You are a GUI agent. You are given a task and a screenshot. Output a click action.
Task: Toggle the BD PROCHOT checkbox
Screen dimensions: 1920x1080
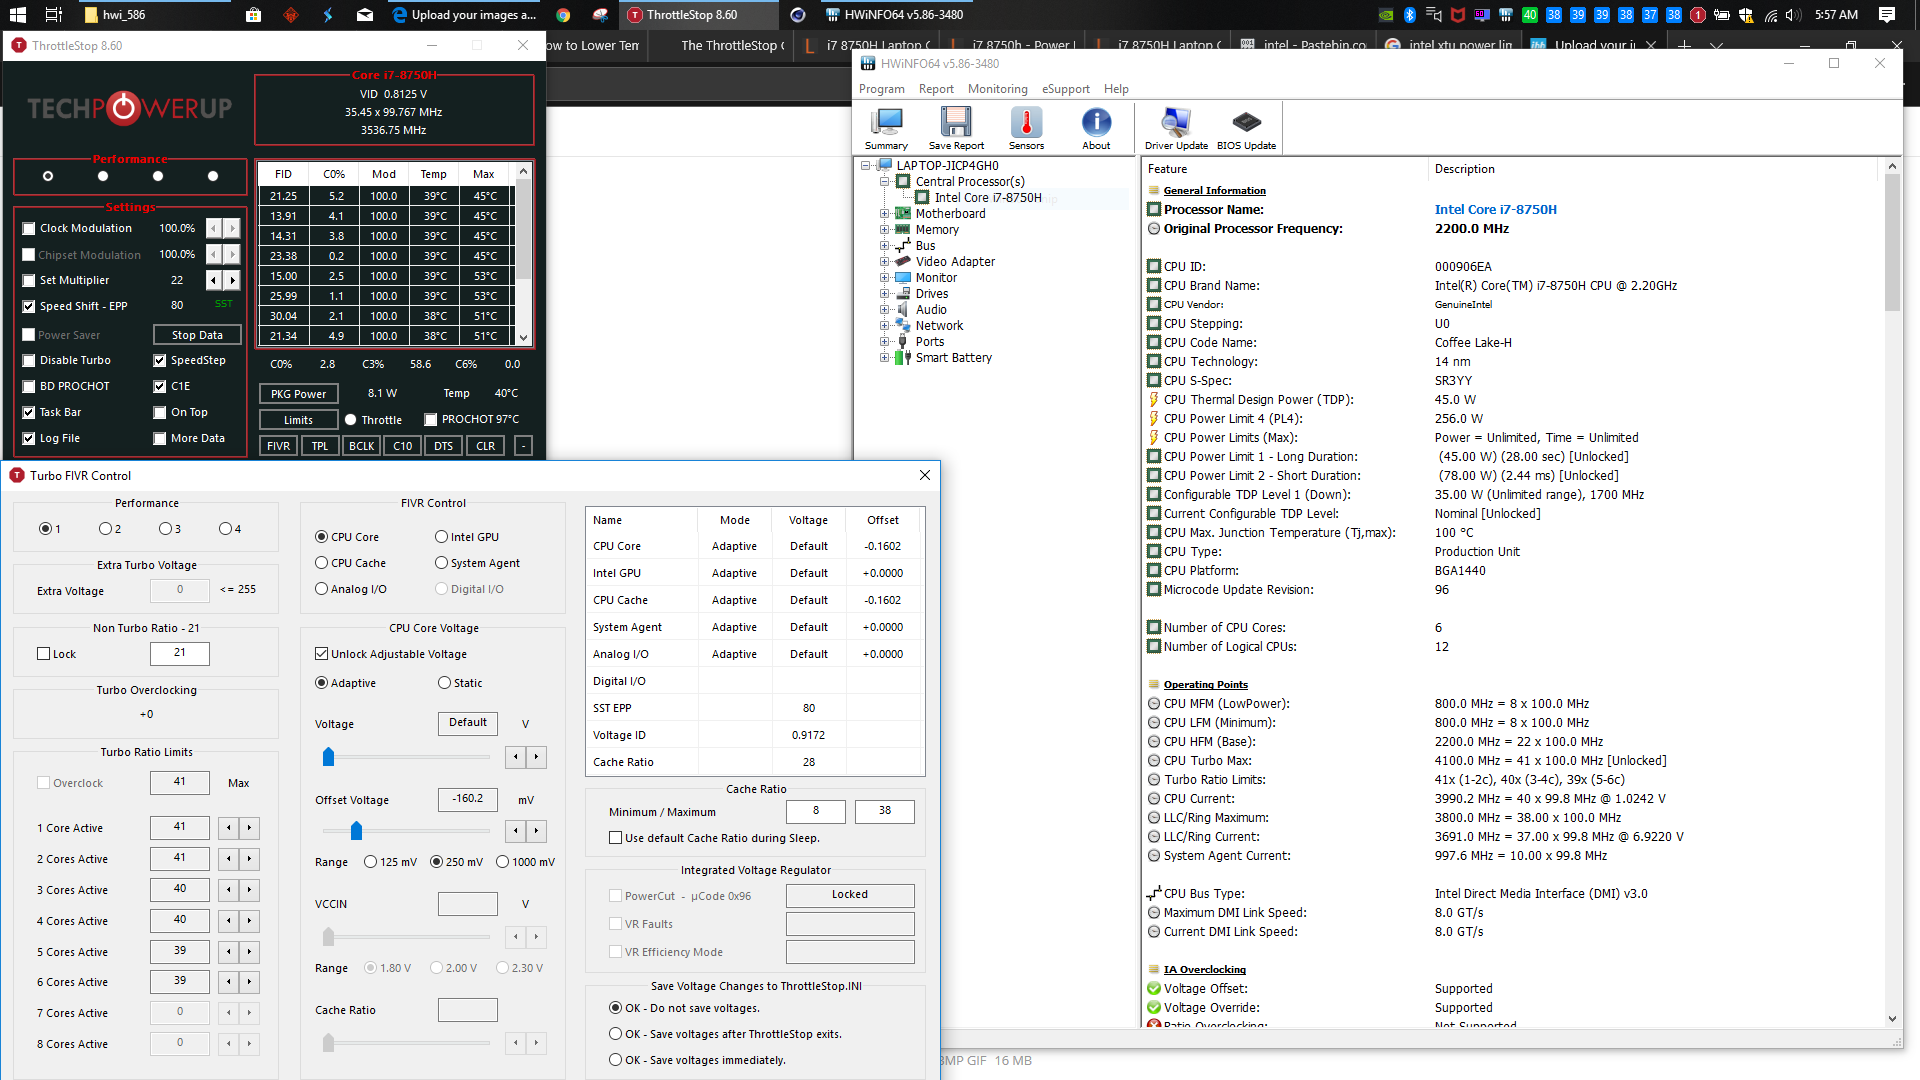[x=29, y=387]
